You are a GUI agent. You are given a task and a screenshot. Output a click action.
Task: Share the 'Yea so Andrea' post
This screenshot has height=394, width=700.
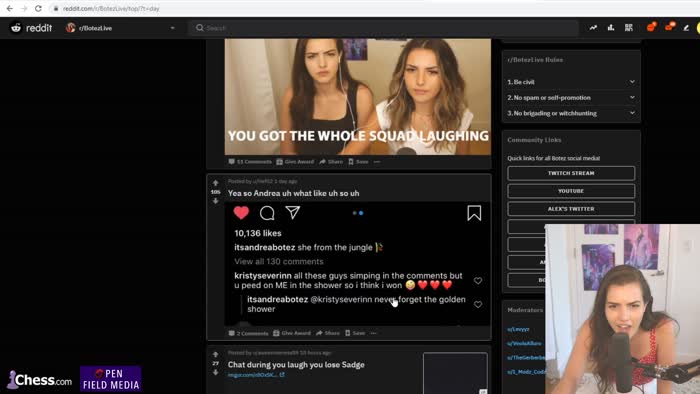coord(328,333)
